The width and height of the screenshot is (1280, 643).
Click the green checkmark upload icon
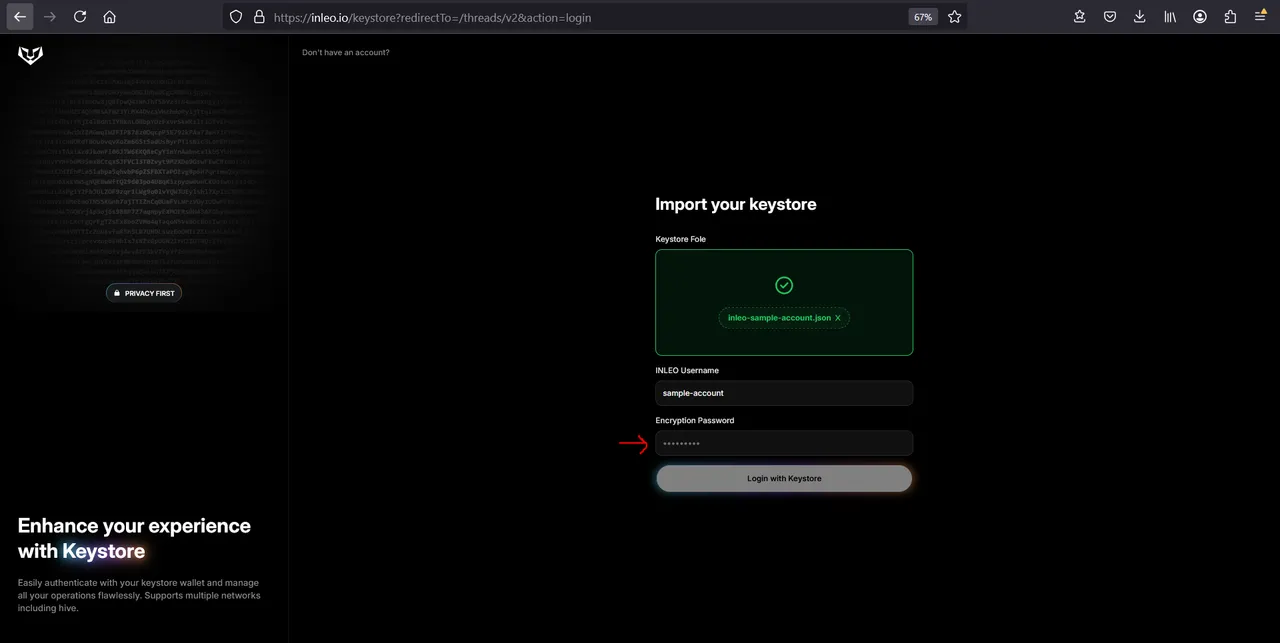[x=784, y=285]
